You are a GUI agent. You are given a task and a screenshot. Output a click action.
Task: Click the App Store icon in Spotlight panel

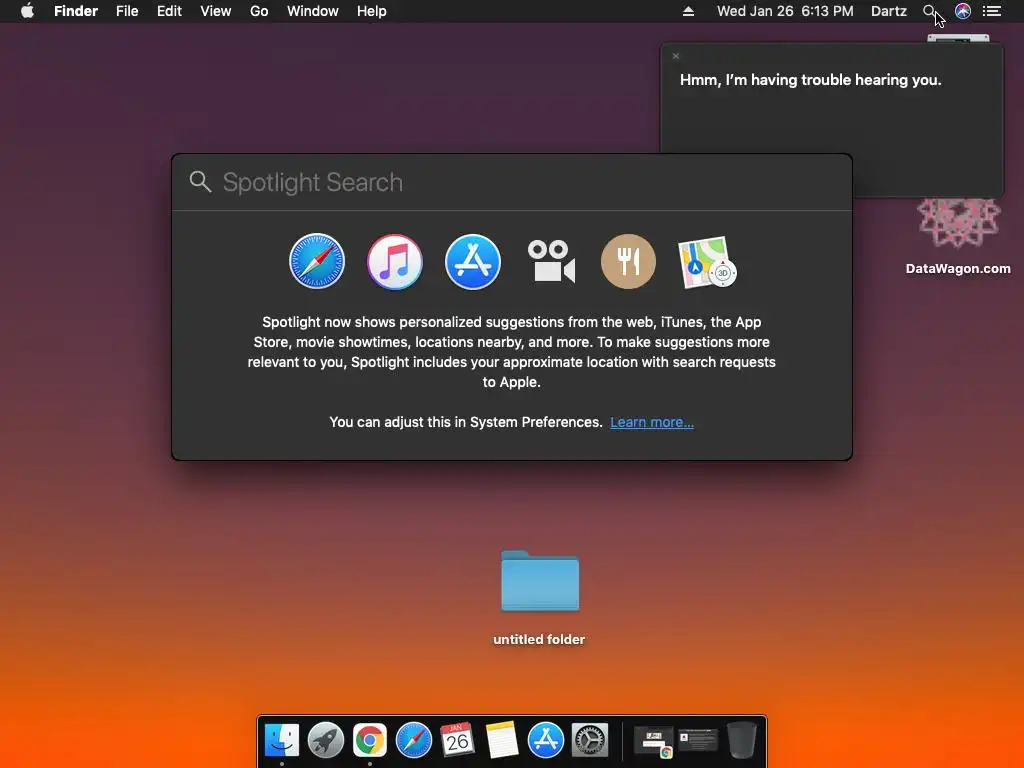(473, 261)
